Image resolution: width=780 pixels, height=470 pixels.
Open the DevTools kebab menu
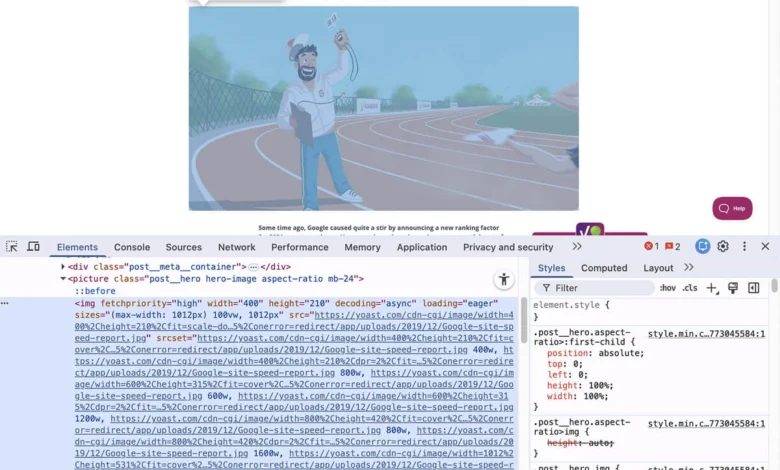coord(744,246)
